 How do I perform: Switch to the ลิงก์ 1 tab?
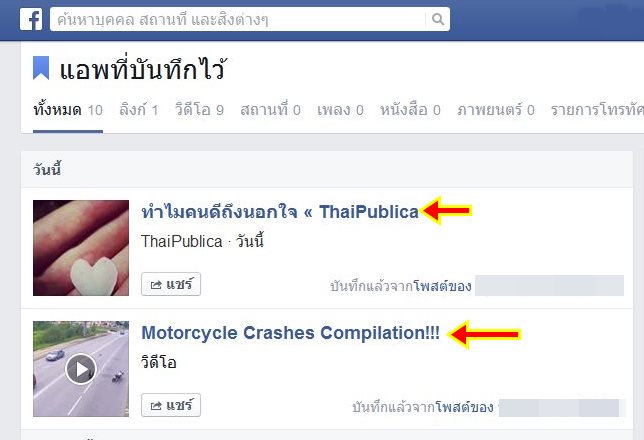138,110
